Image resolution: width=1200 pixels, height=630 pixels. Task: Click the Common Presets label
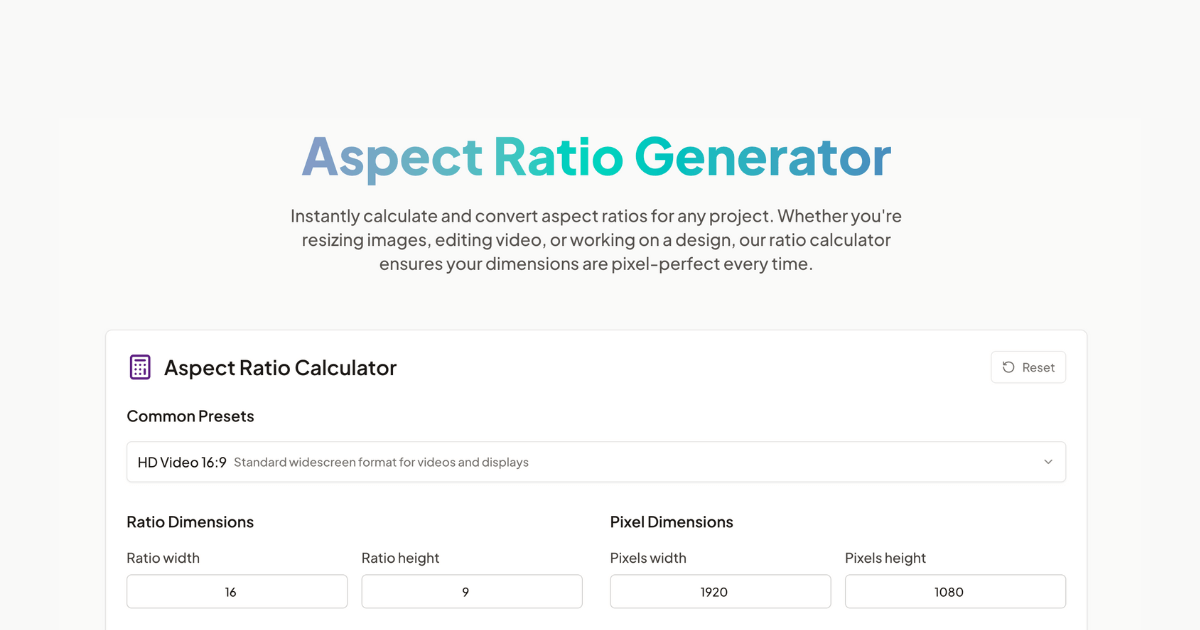(x=190, y=416)
